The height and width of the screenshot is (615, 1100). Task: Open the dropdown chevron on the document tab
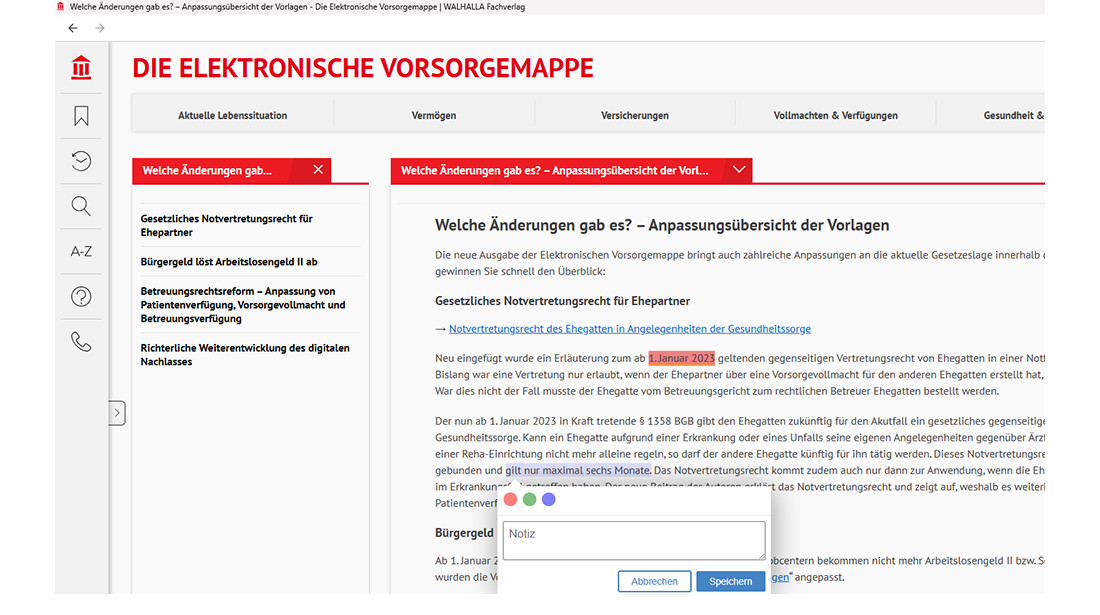click(x=739, y=170)
